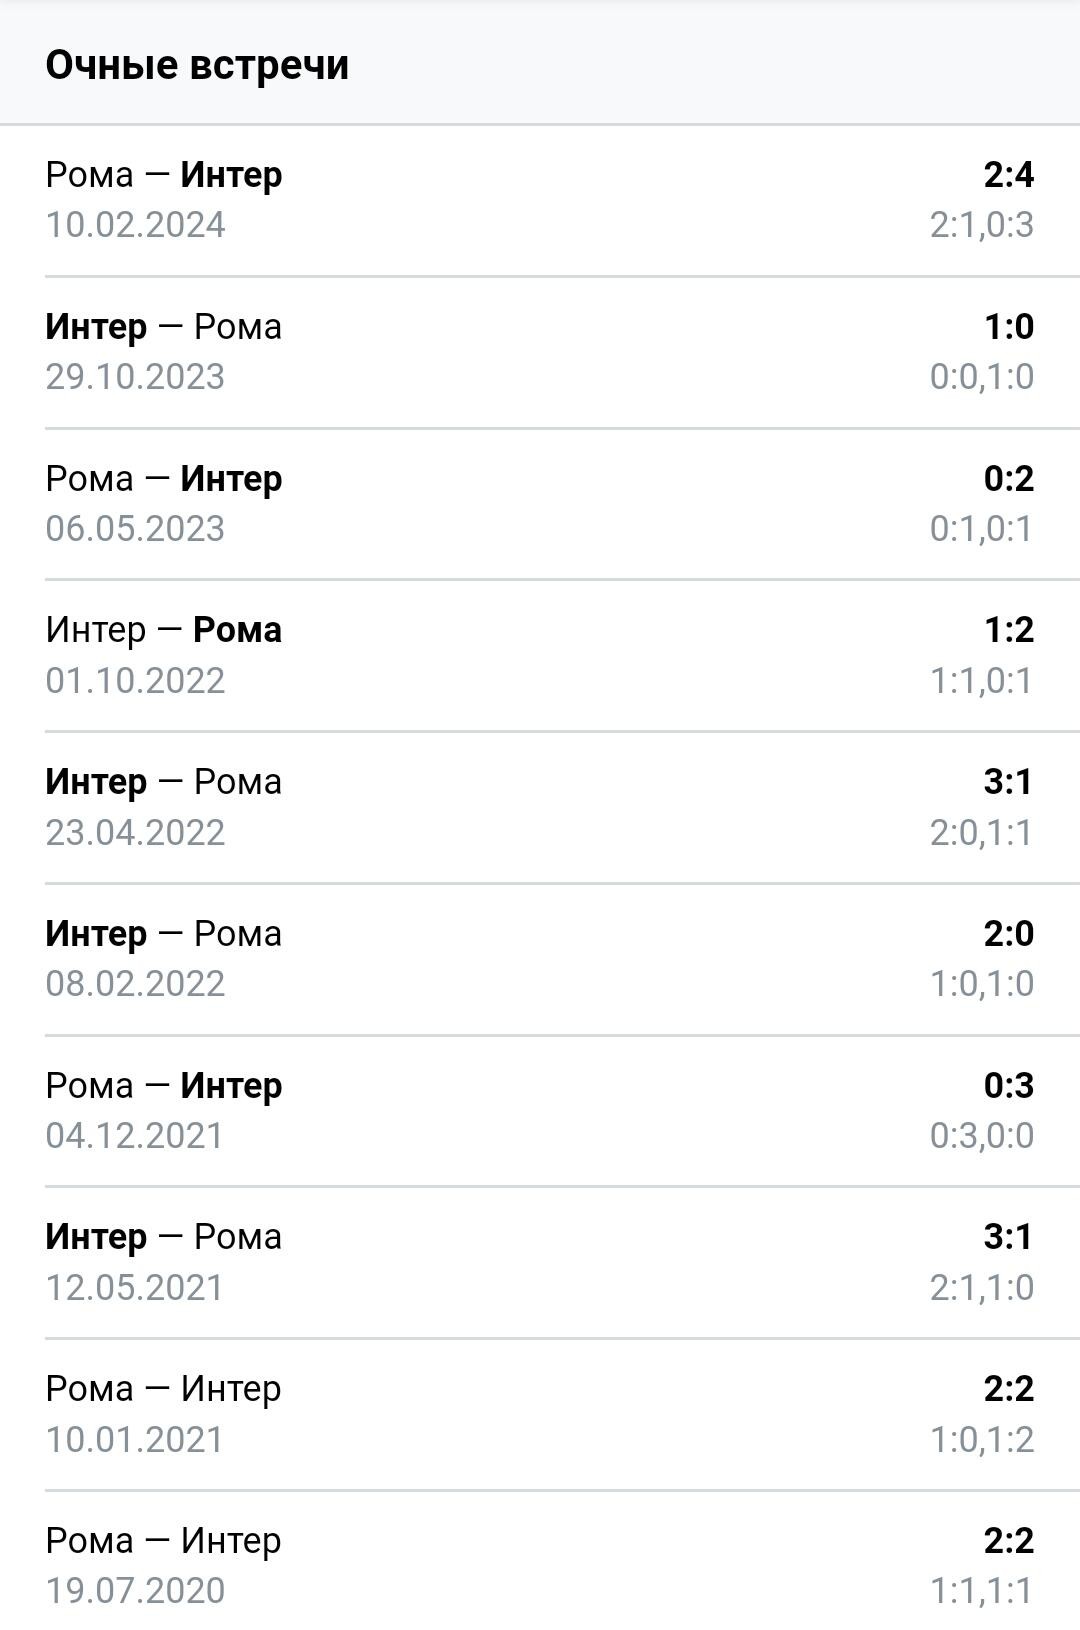Click the 0:3 final score
The height and width of the screenshot is (1630, 1080).
(1009, 1086)
